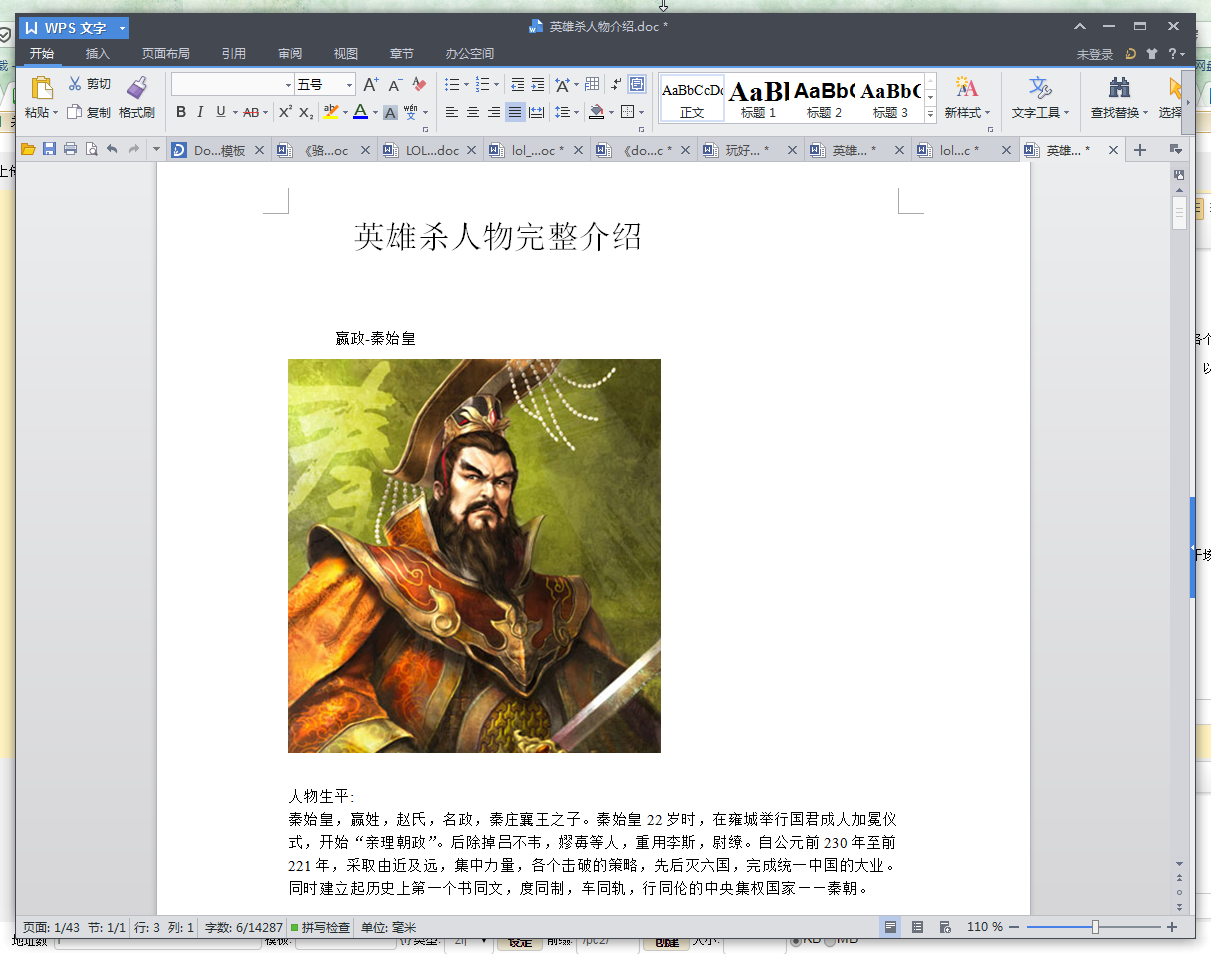The width and height of the screenshot is (1211, 954).
Task: Align text right
Action: pos(494,112)
